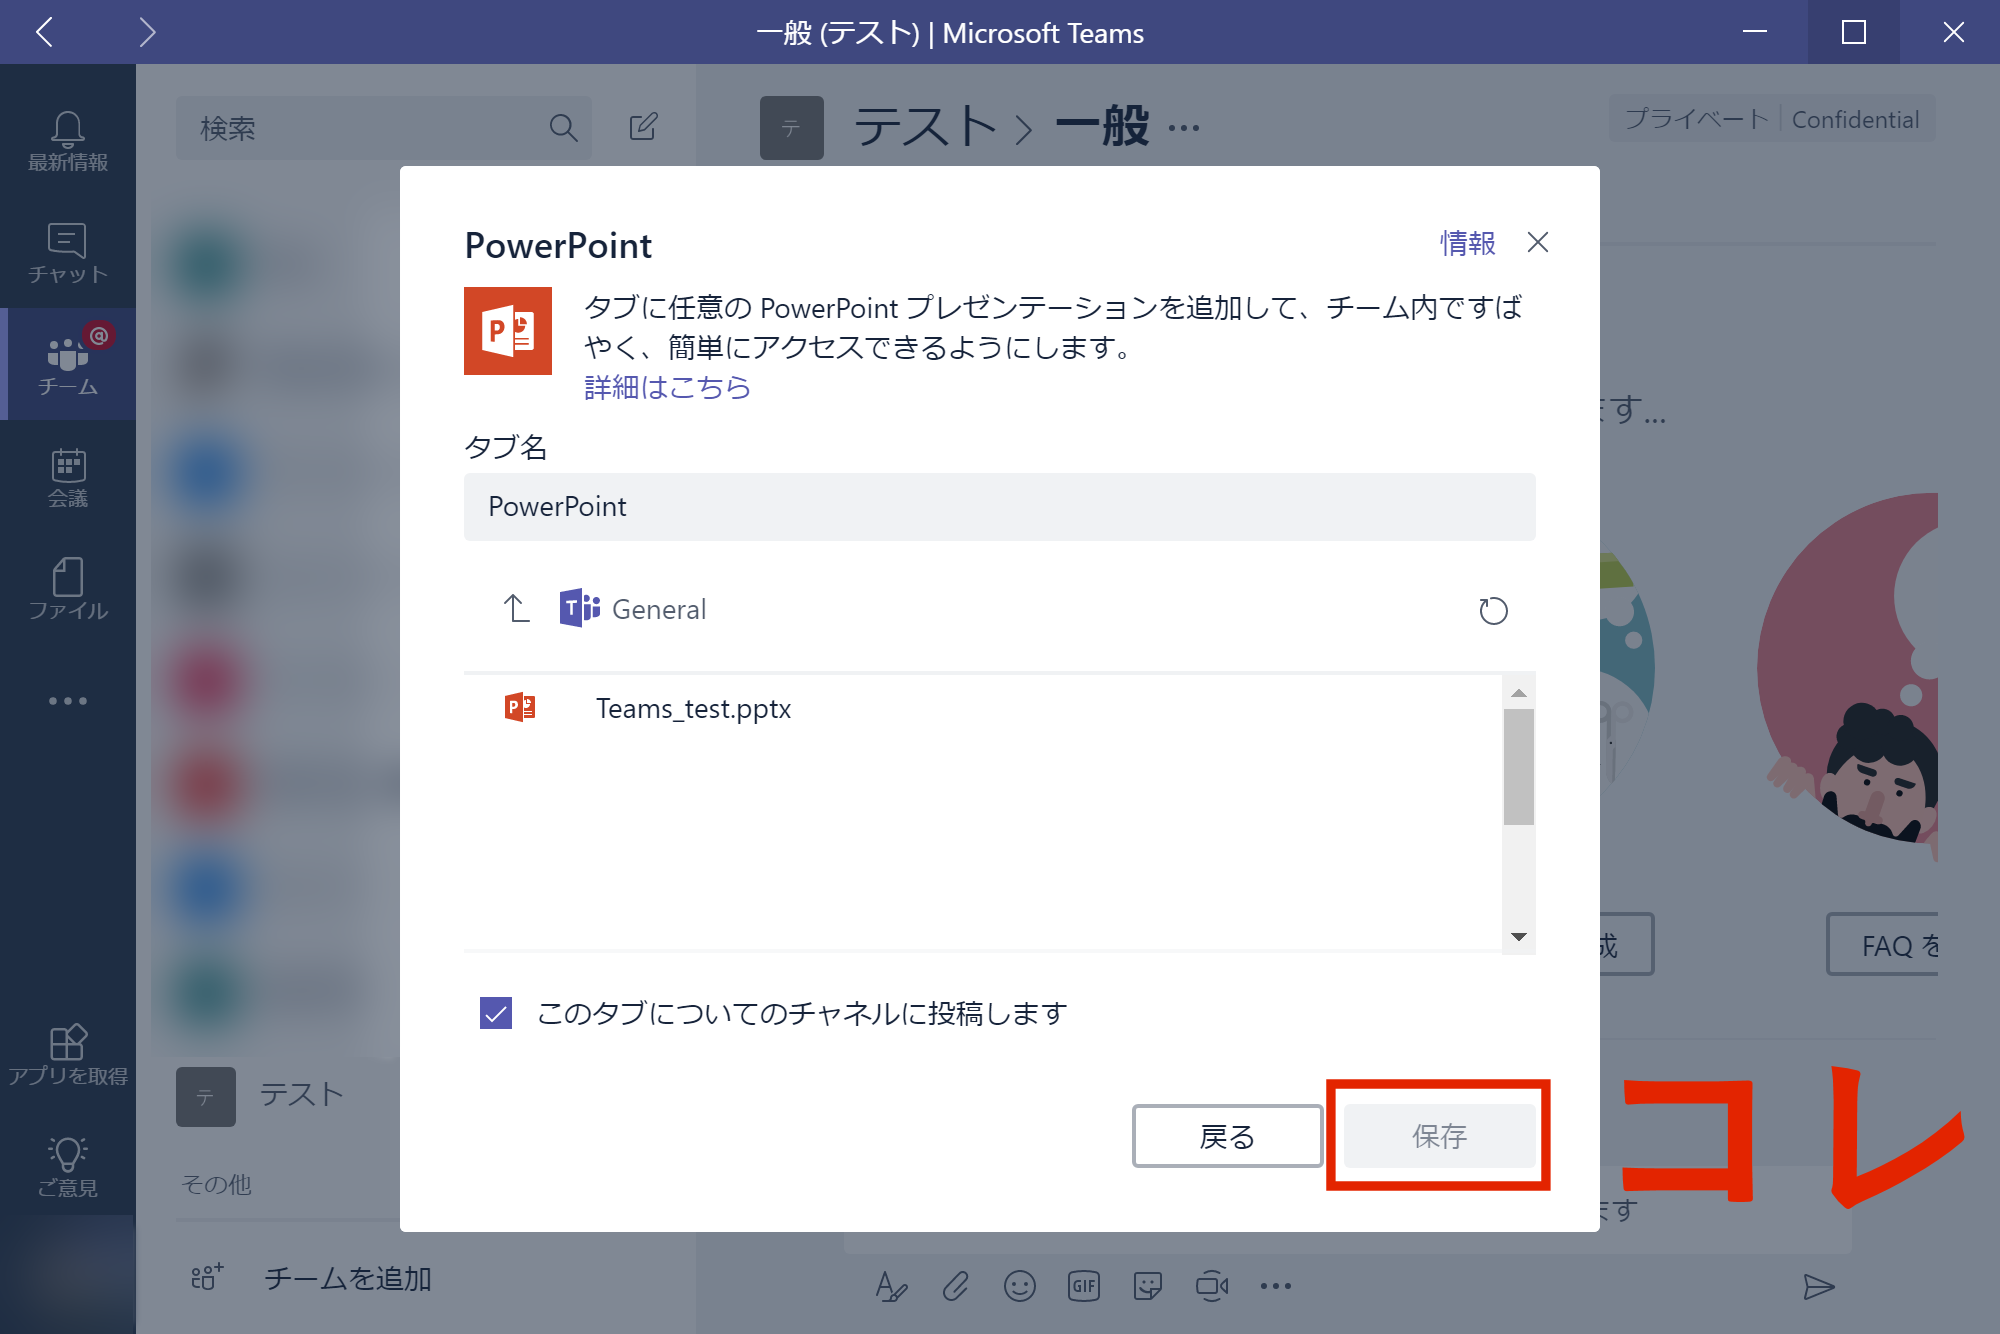The height and width of the screenshot is (1334, 2000).
Task: Click the タブ名 PowerPoint text field
Action: click(x=998, y=507)
